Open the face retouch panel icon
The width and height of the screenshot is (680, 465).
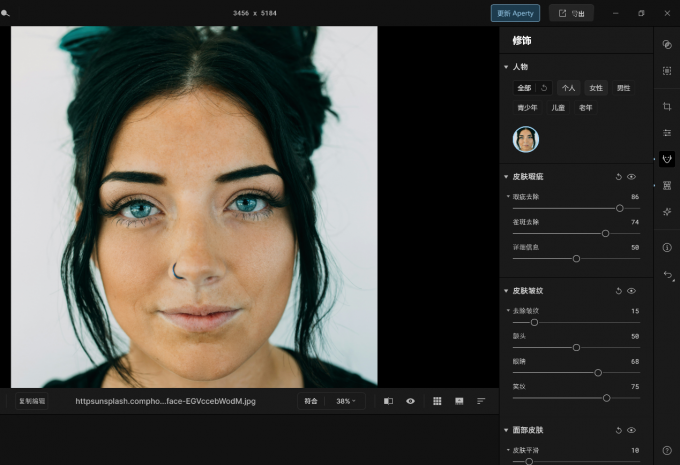coord(667,159)
